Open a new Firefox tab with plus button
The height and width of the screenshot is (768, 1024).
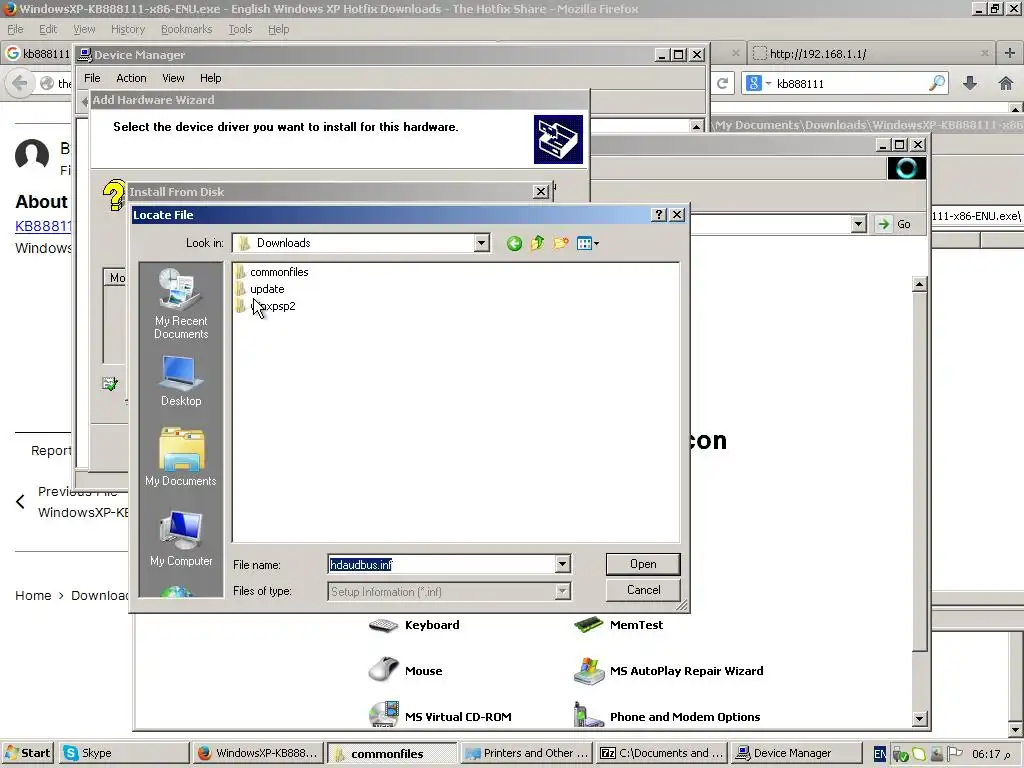[1010, 54]
